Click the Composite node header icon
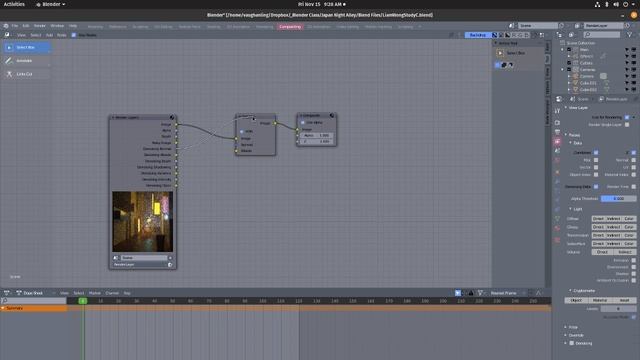This screenshot has width=640, height=360. pyautogui.click(x=332, y=116)
